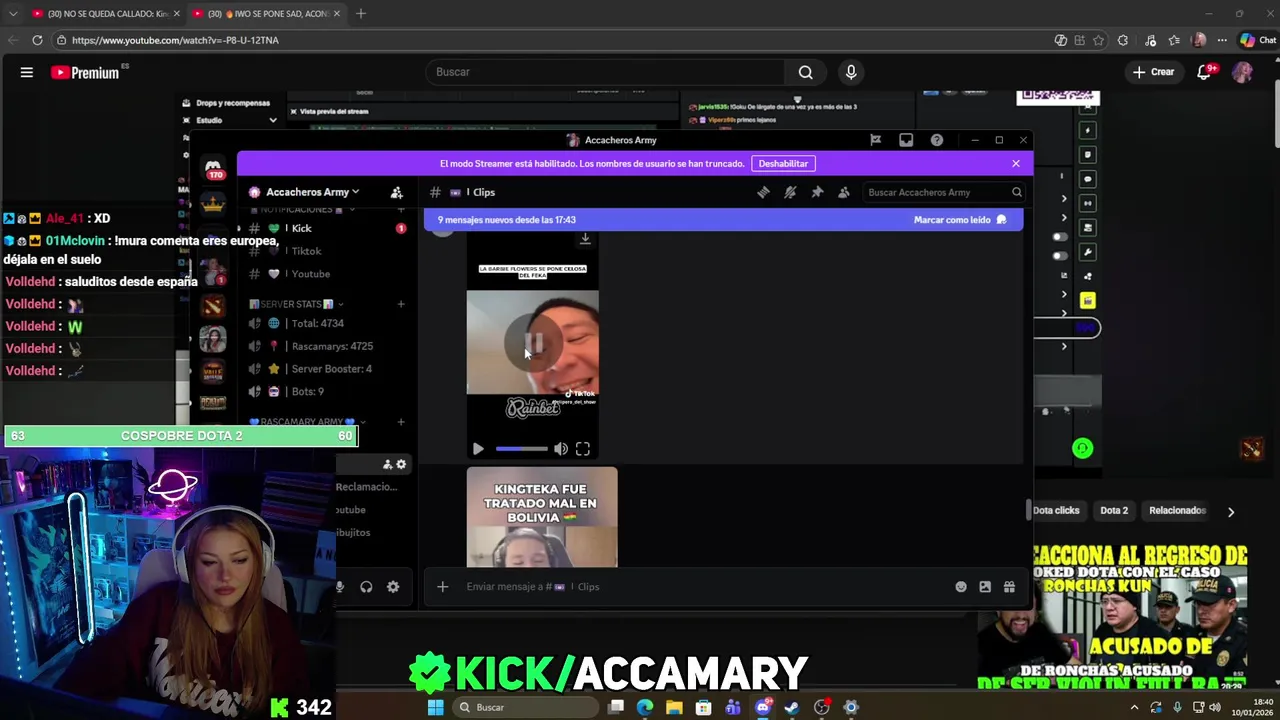Toggle member list icon
The image size is (1280, 720).
coord(844,192)
